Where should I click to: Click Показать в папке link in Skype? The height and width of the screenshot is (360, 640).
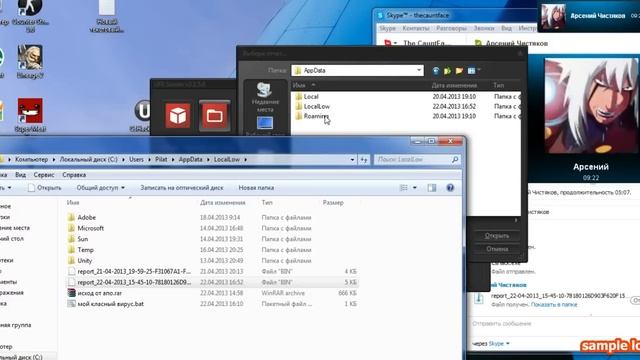pos(554,304)
